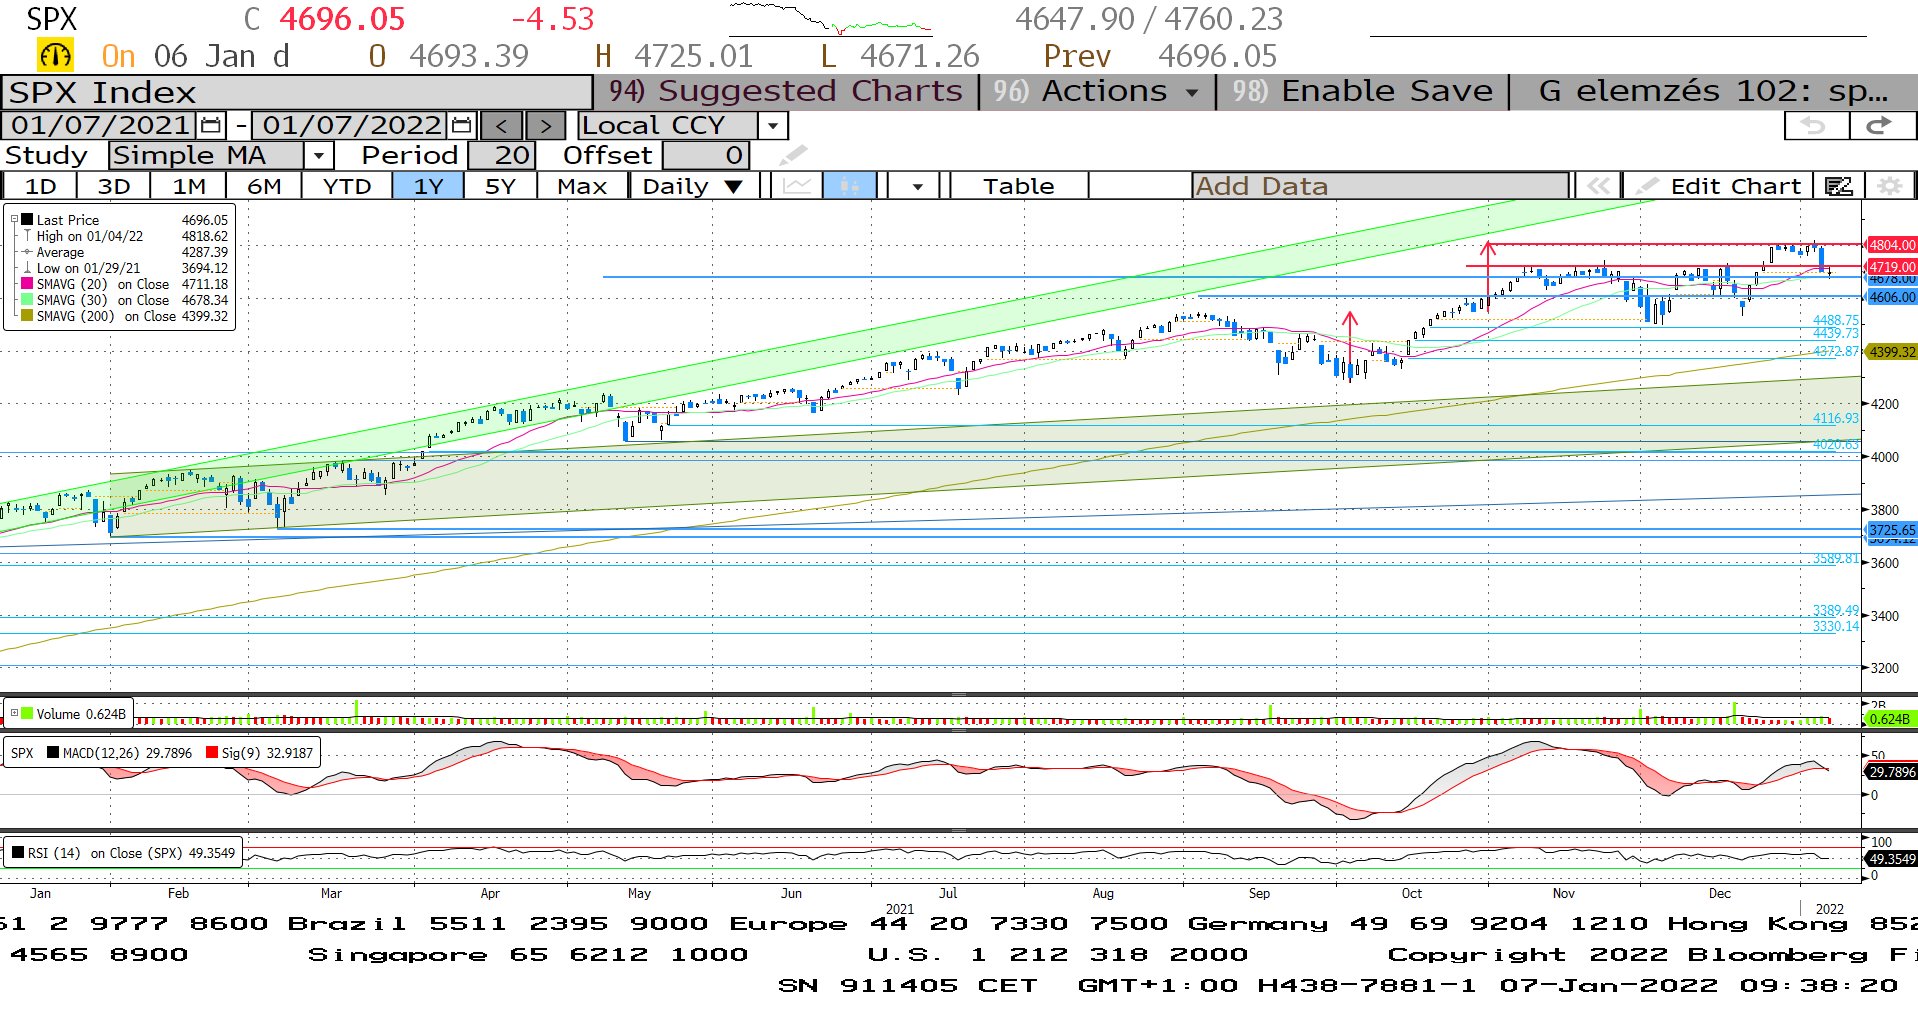Click the start date field 01/07/2021
Screen dimensions: 1918x1025
100,126
